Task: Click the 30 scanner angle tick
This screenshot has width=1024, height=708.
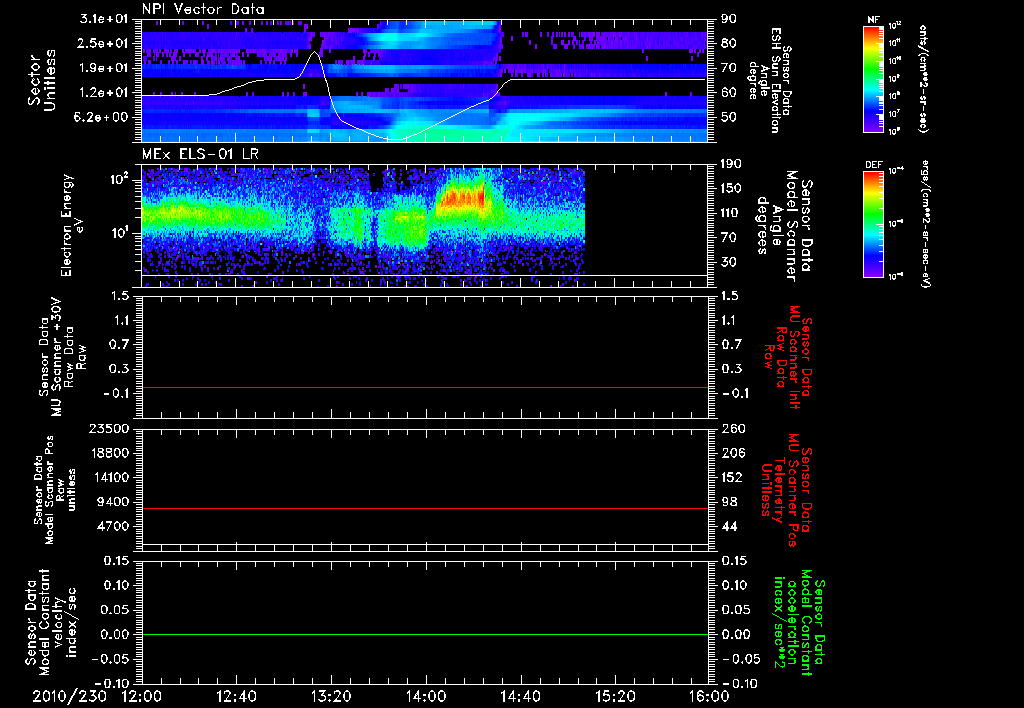Action: (x=729, y=262)
